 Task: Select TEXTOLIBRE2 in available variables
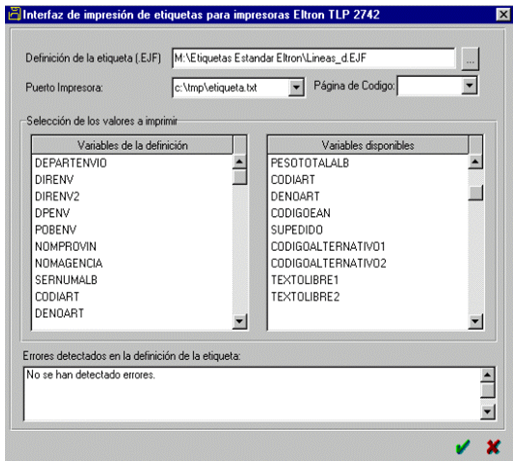coord(305,296)
